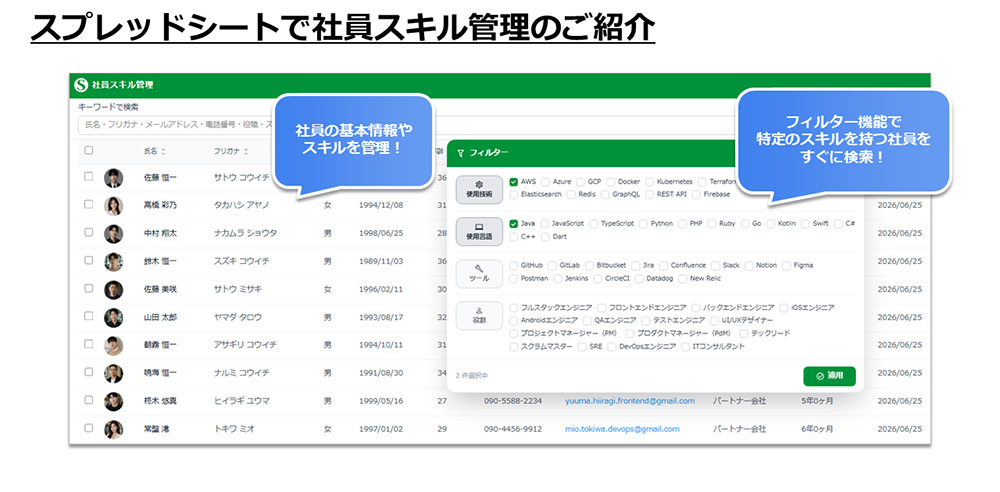Enable the Elasticsearch checkbox
Image resolution: width=1000 pixels, height=492 pixels.
(513, 195)
